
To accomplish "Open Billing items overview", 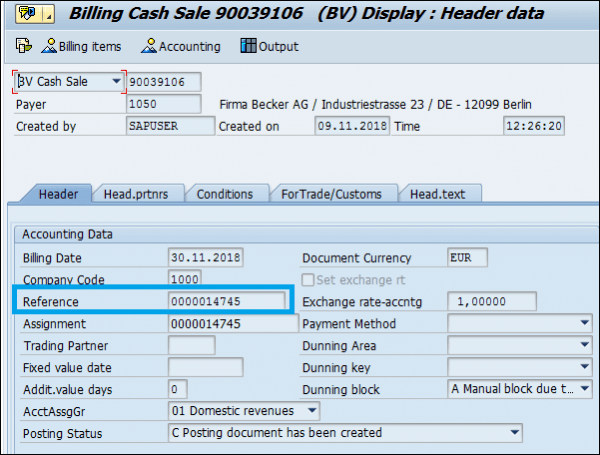I will tap(81, 46).
